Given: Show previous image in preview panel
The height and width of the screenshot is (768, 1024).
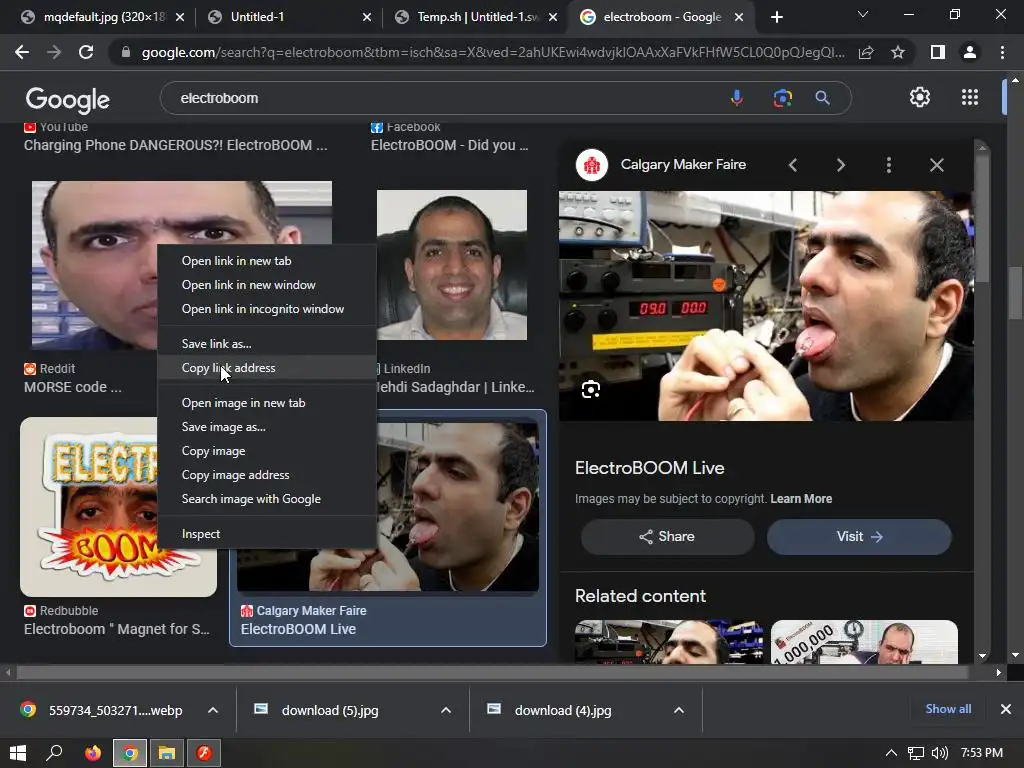Looking at the screenshot, I should (793, 165).
